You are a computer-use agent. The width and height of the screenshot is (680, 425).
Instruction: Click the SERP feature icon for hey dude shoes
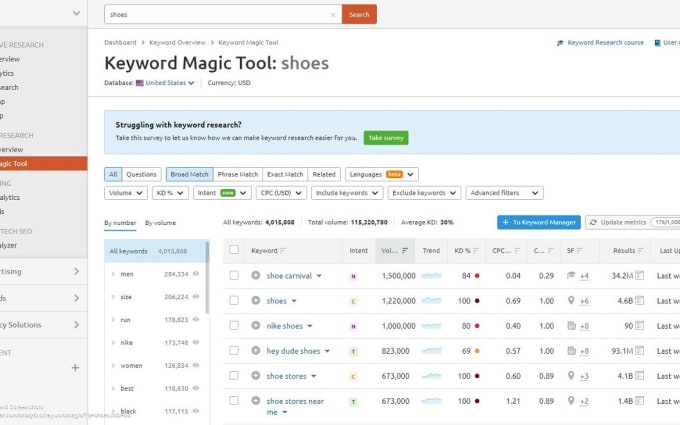(571, 350)
